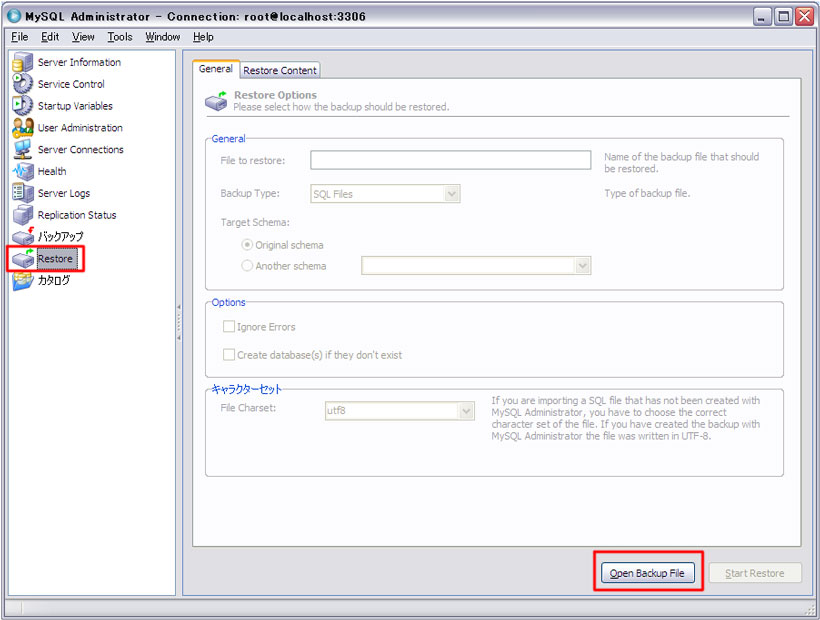Click the 'Target Schema:' label
The width and height of the screenshot is (820, 620).
(x=255, y=223)
